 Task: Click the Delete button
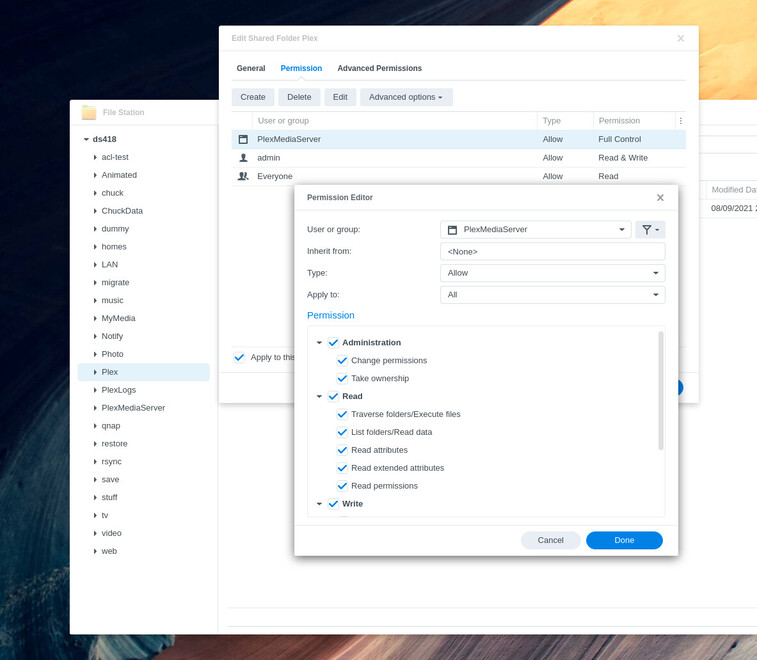tap(299, 97)
